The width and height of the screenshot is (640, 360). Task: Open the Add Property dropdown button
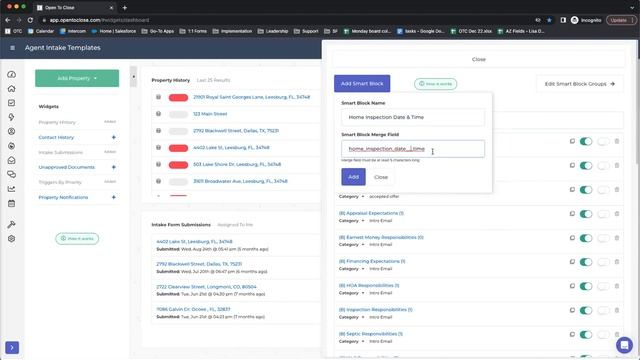[x=77, y=78]
